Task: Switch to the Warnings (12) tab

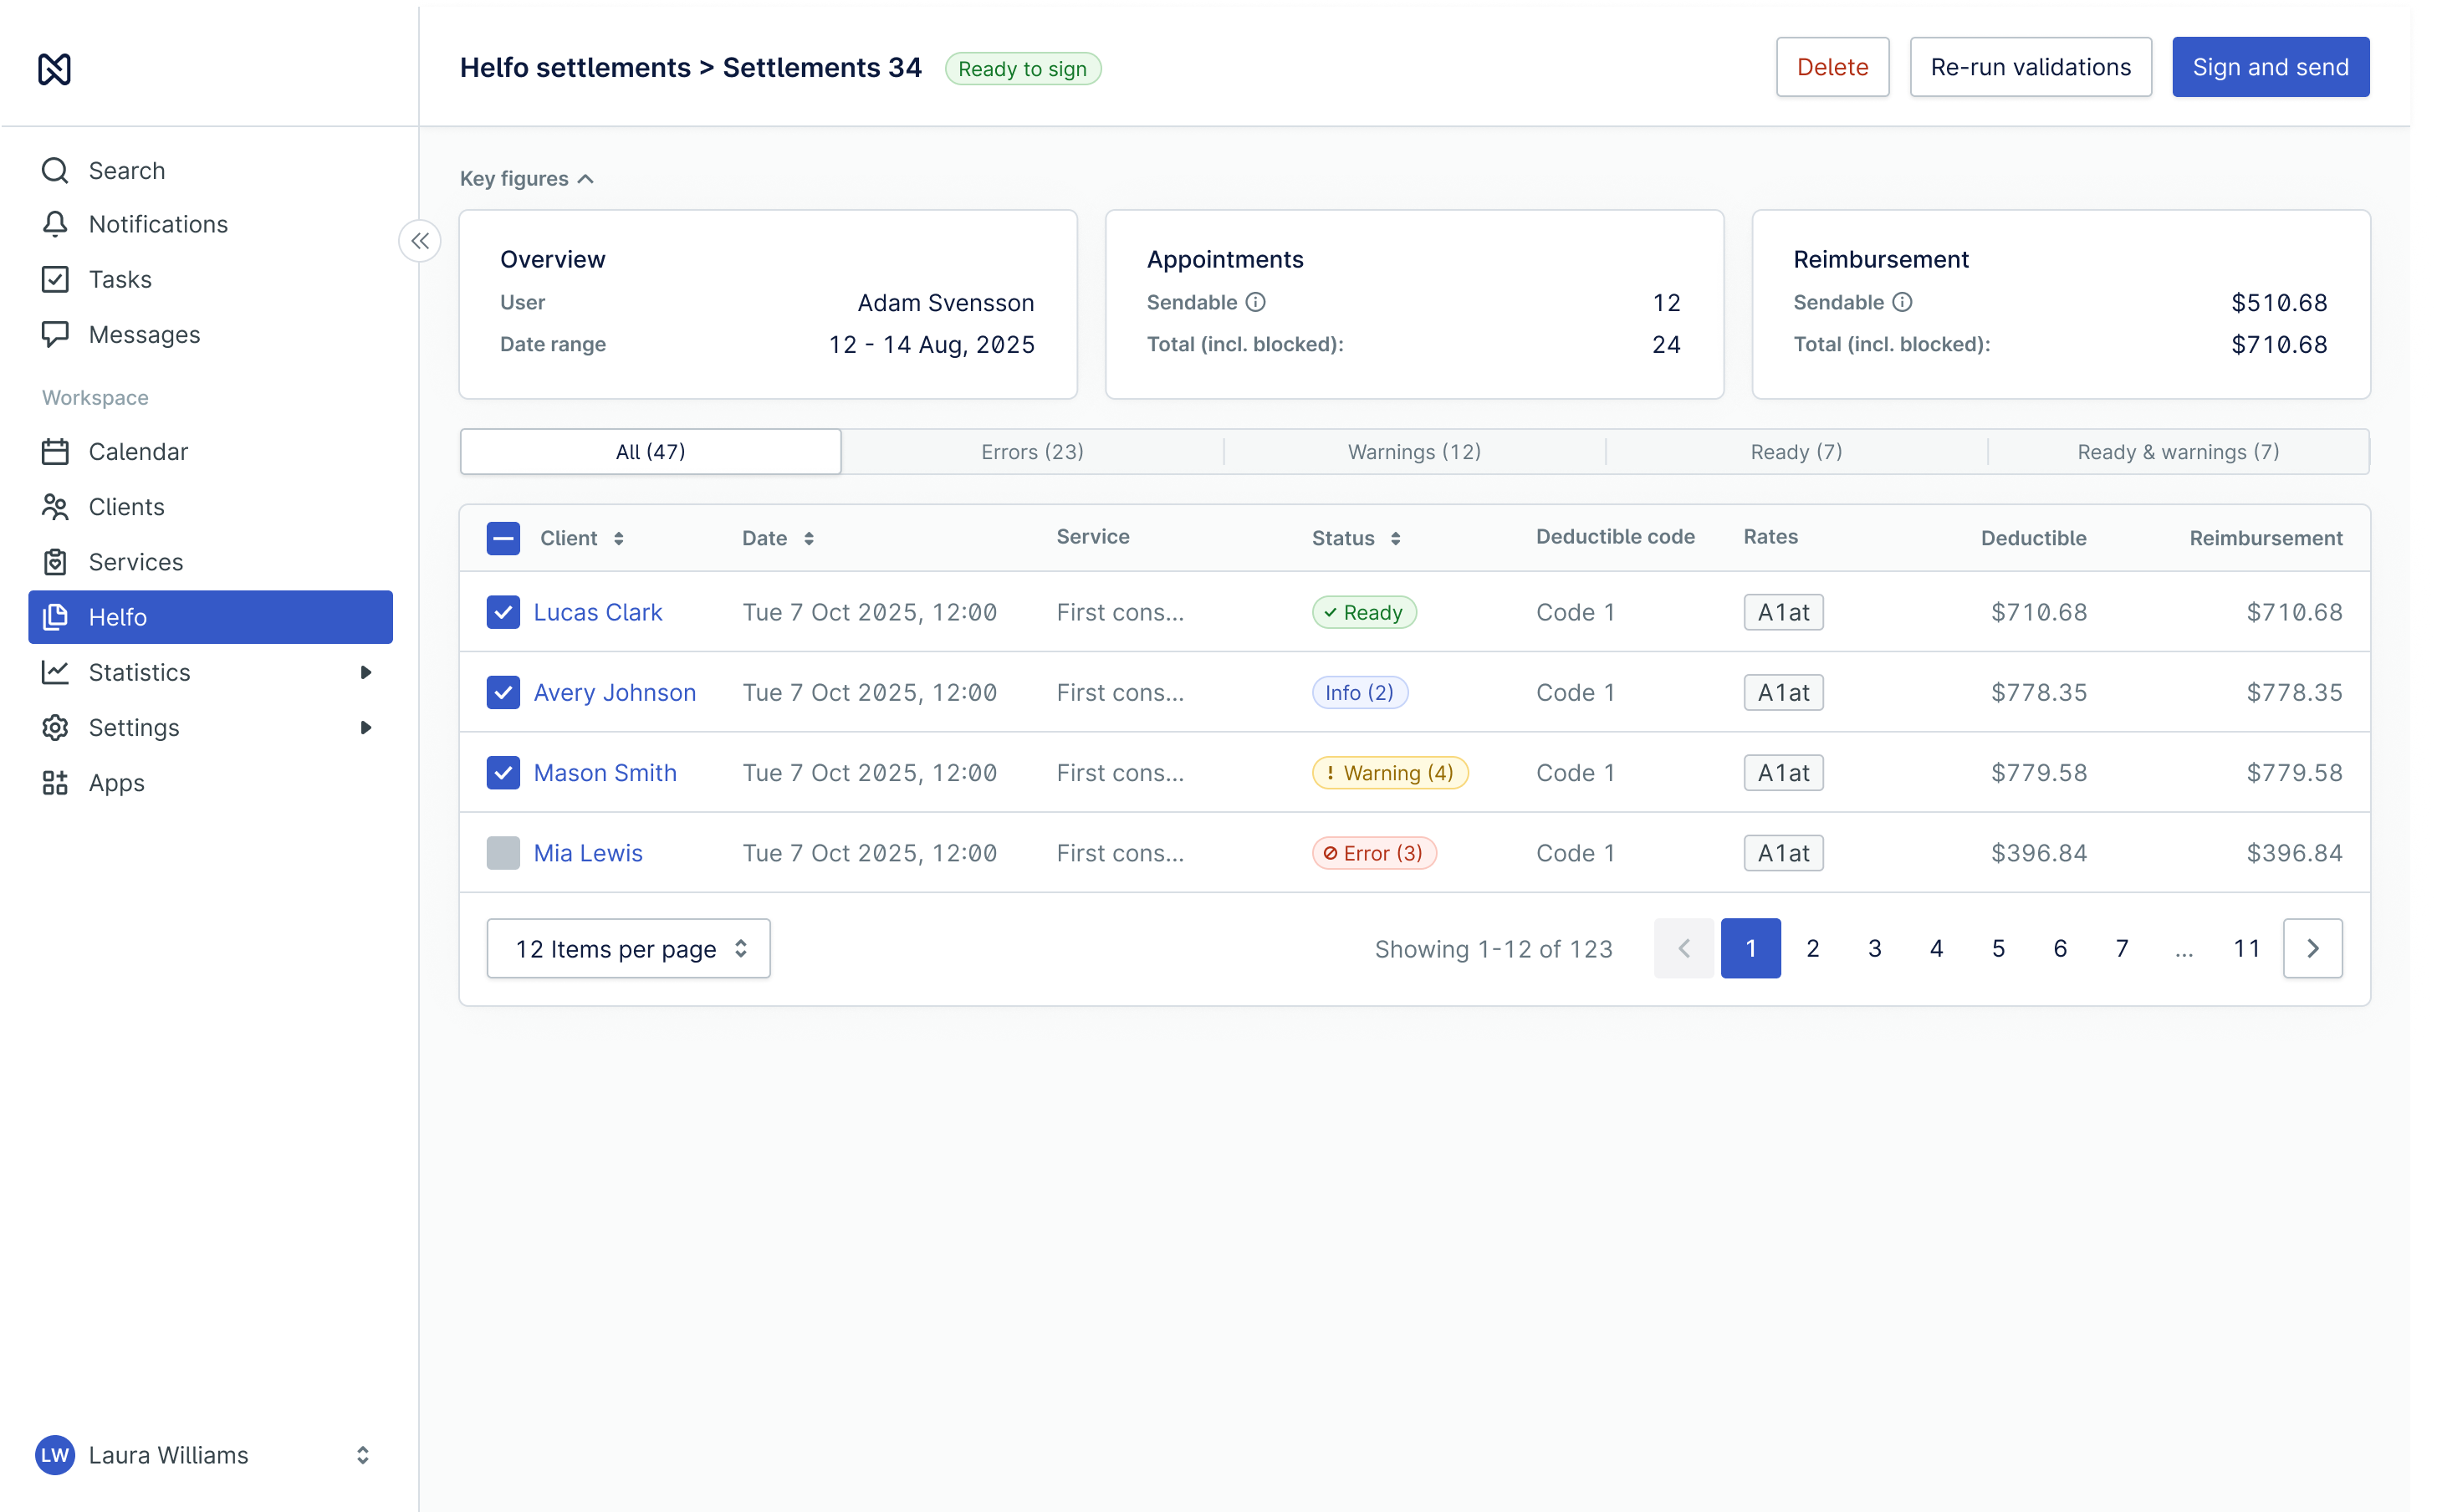Action: [x=1414, y=451]
